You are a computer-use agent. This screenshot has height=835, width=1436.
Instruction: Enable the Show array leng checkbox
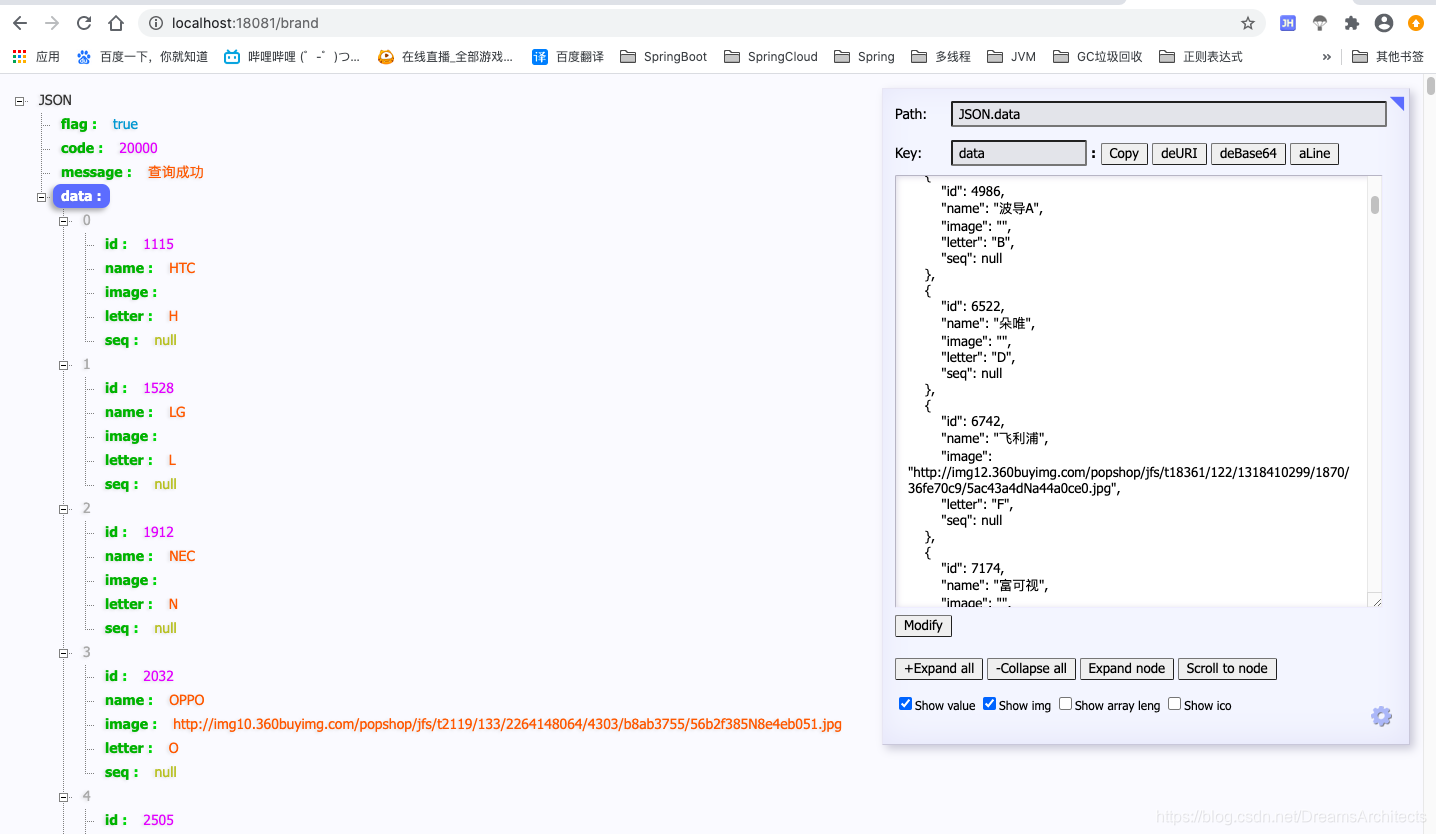[x=1066, y=704]
